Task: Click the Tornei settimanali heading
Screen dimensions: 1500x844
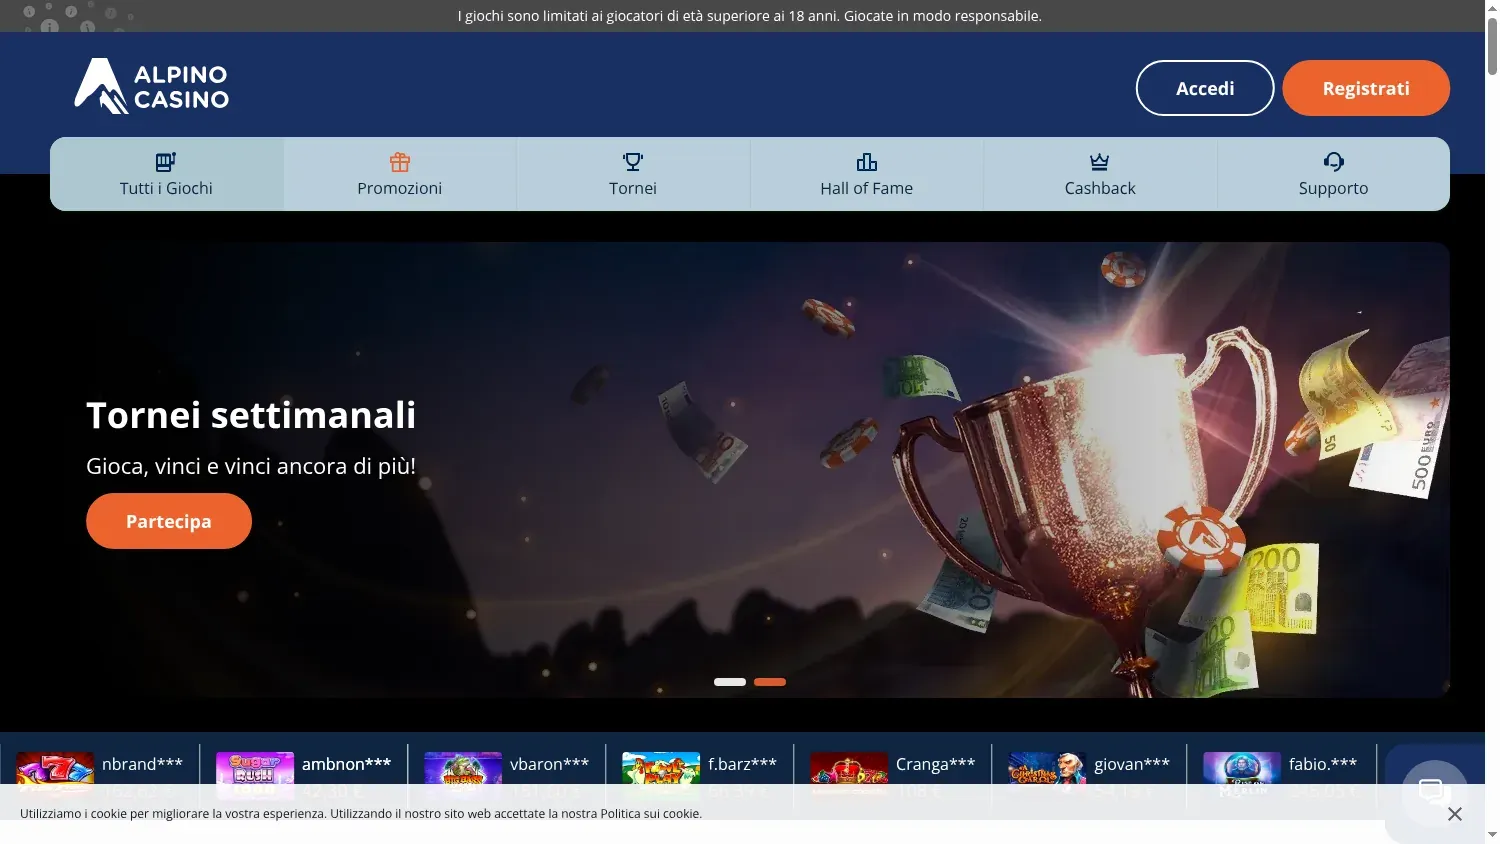Action: click(251, 415)
